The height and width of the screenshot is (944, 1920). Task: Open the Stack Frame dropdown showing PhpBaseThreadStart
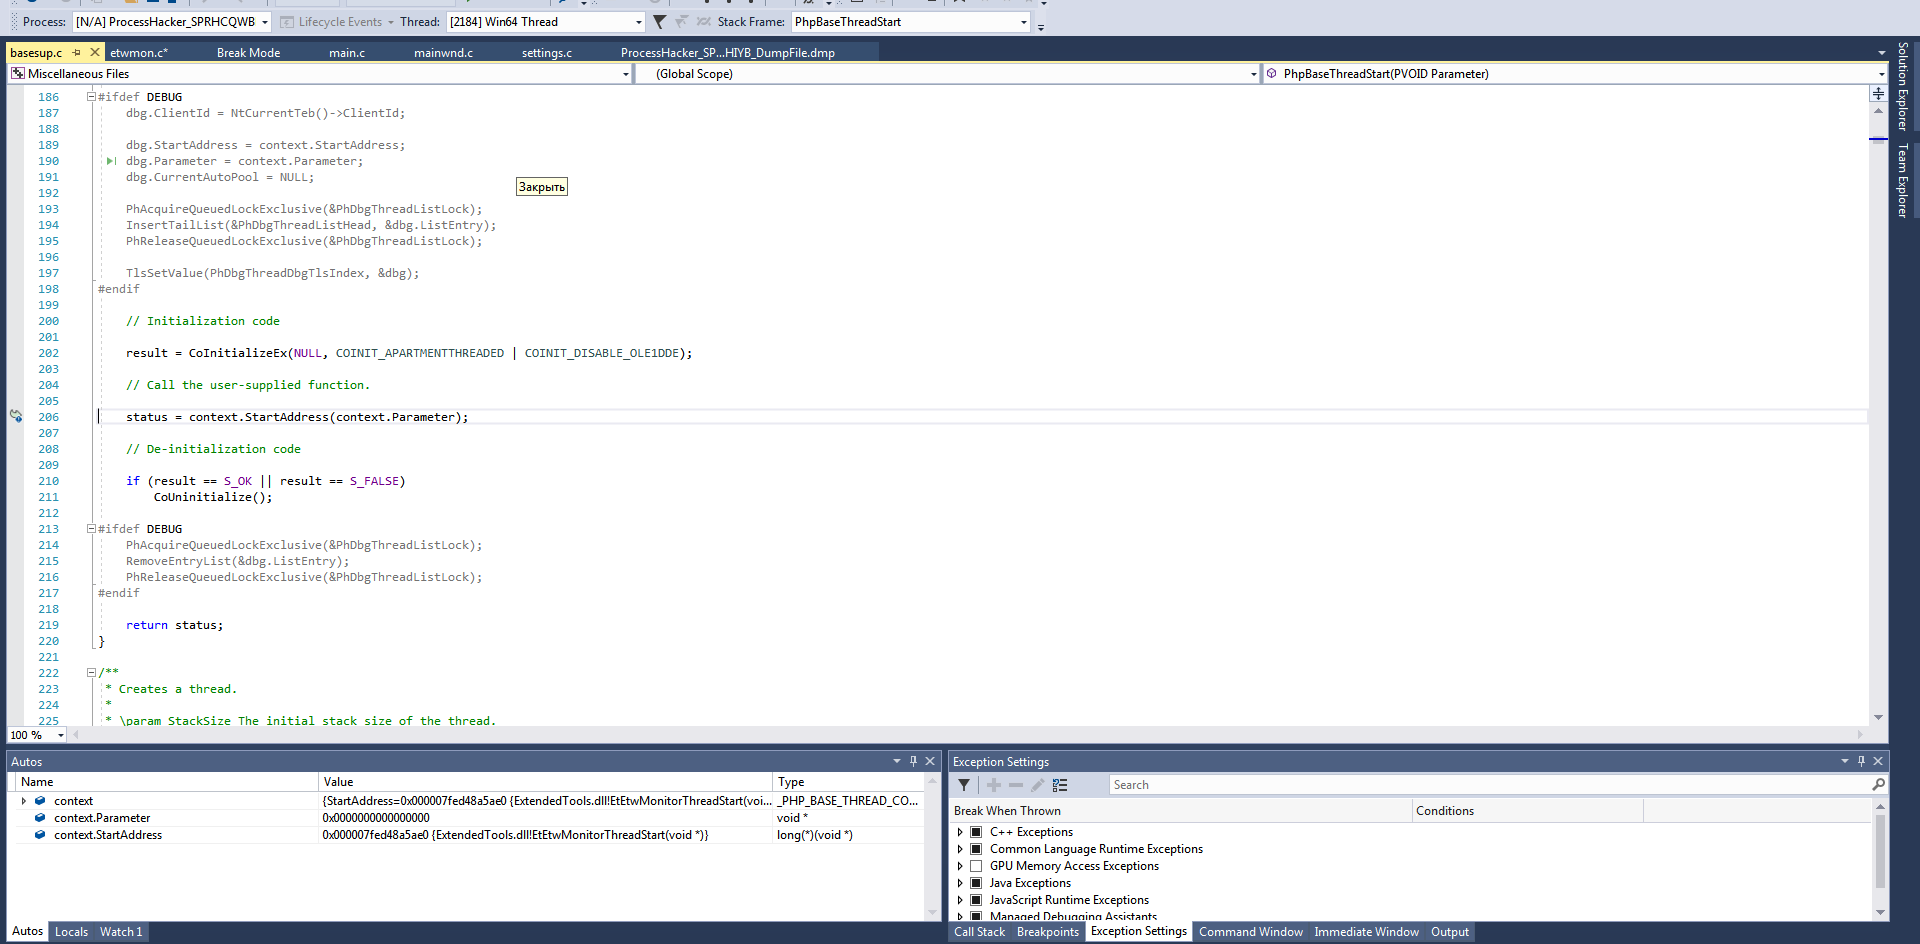tap(1022, 21)
